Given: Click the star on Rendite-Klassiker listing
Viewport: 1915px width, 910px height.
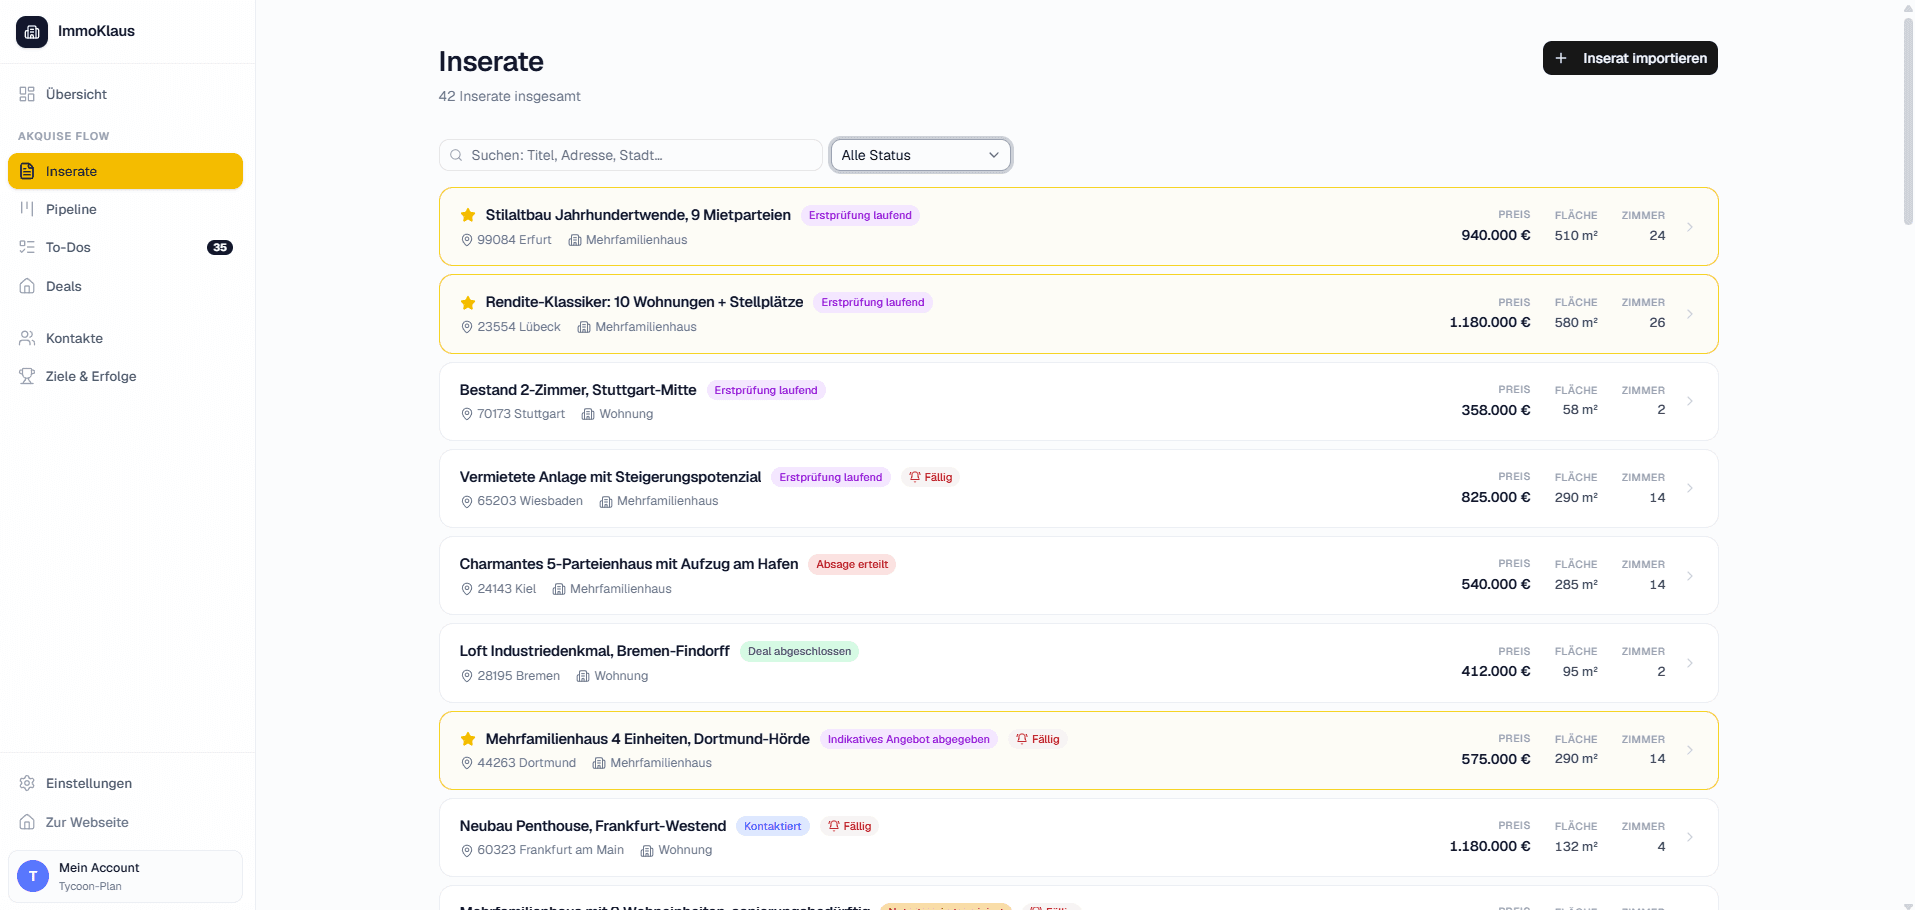Looking at the screenshot, I should coord(468,302).
